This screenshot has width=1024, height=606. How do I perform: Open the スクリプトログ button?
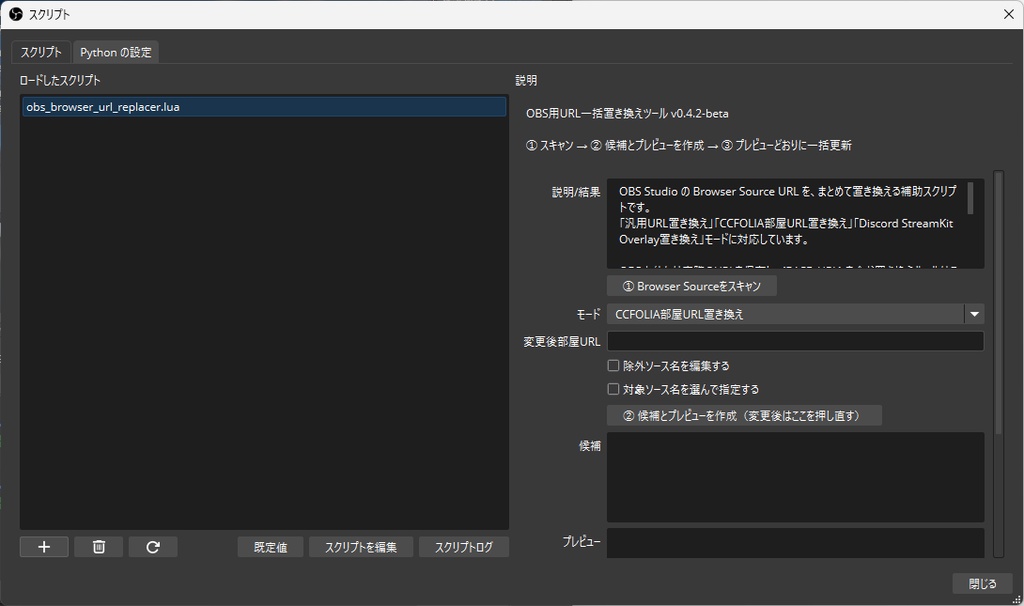click(464, 547)
